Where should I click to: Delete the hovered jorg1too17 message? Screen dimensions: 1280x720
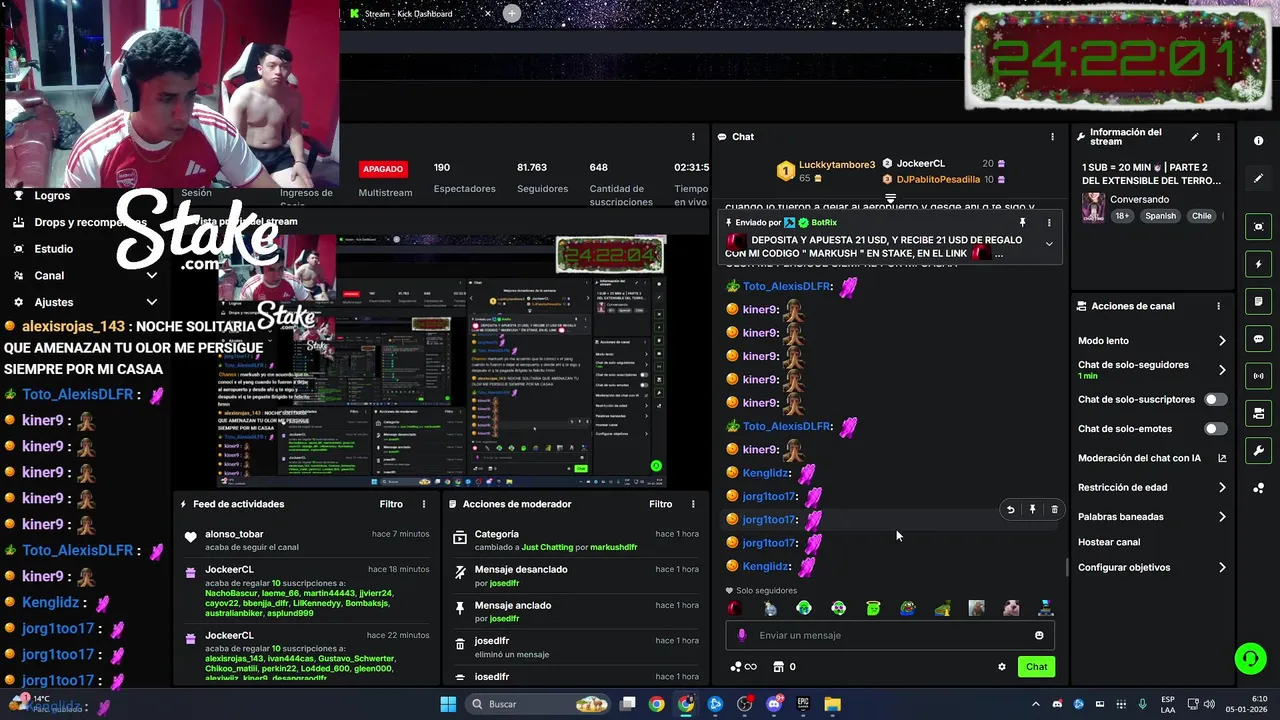tap(1054, 510)
